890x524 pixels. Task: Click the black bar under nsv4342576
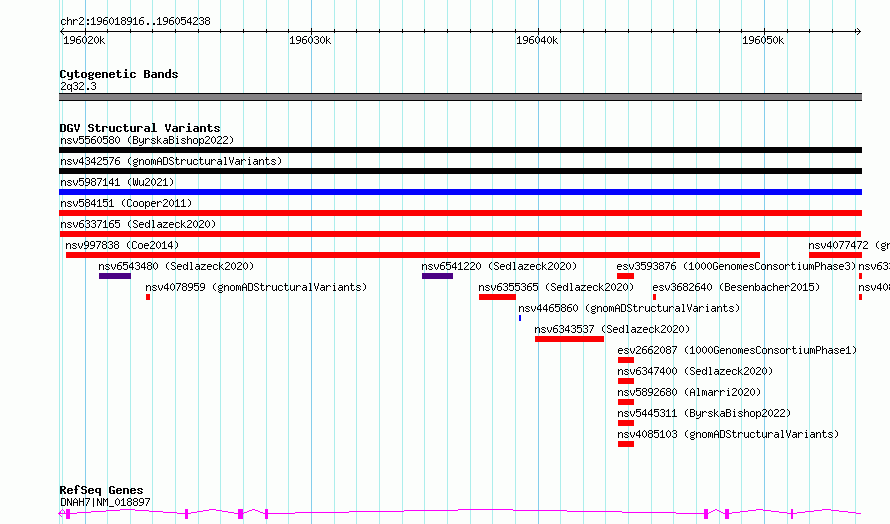[460, 171]
